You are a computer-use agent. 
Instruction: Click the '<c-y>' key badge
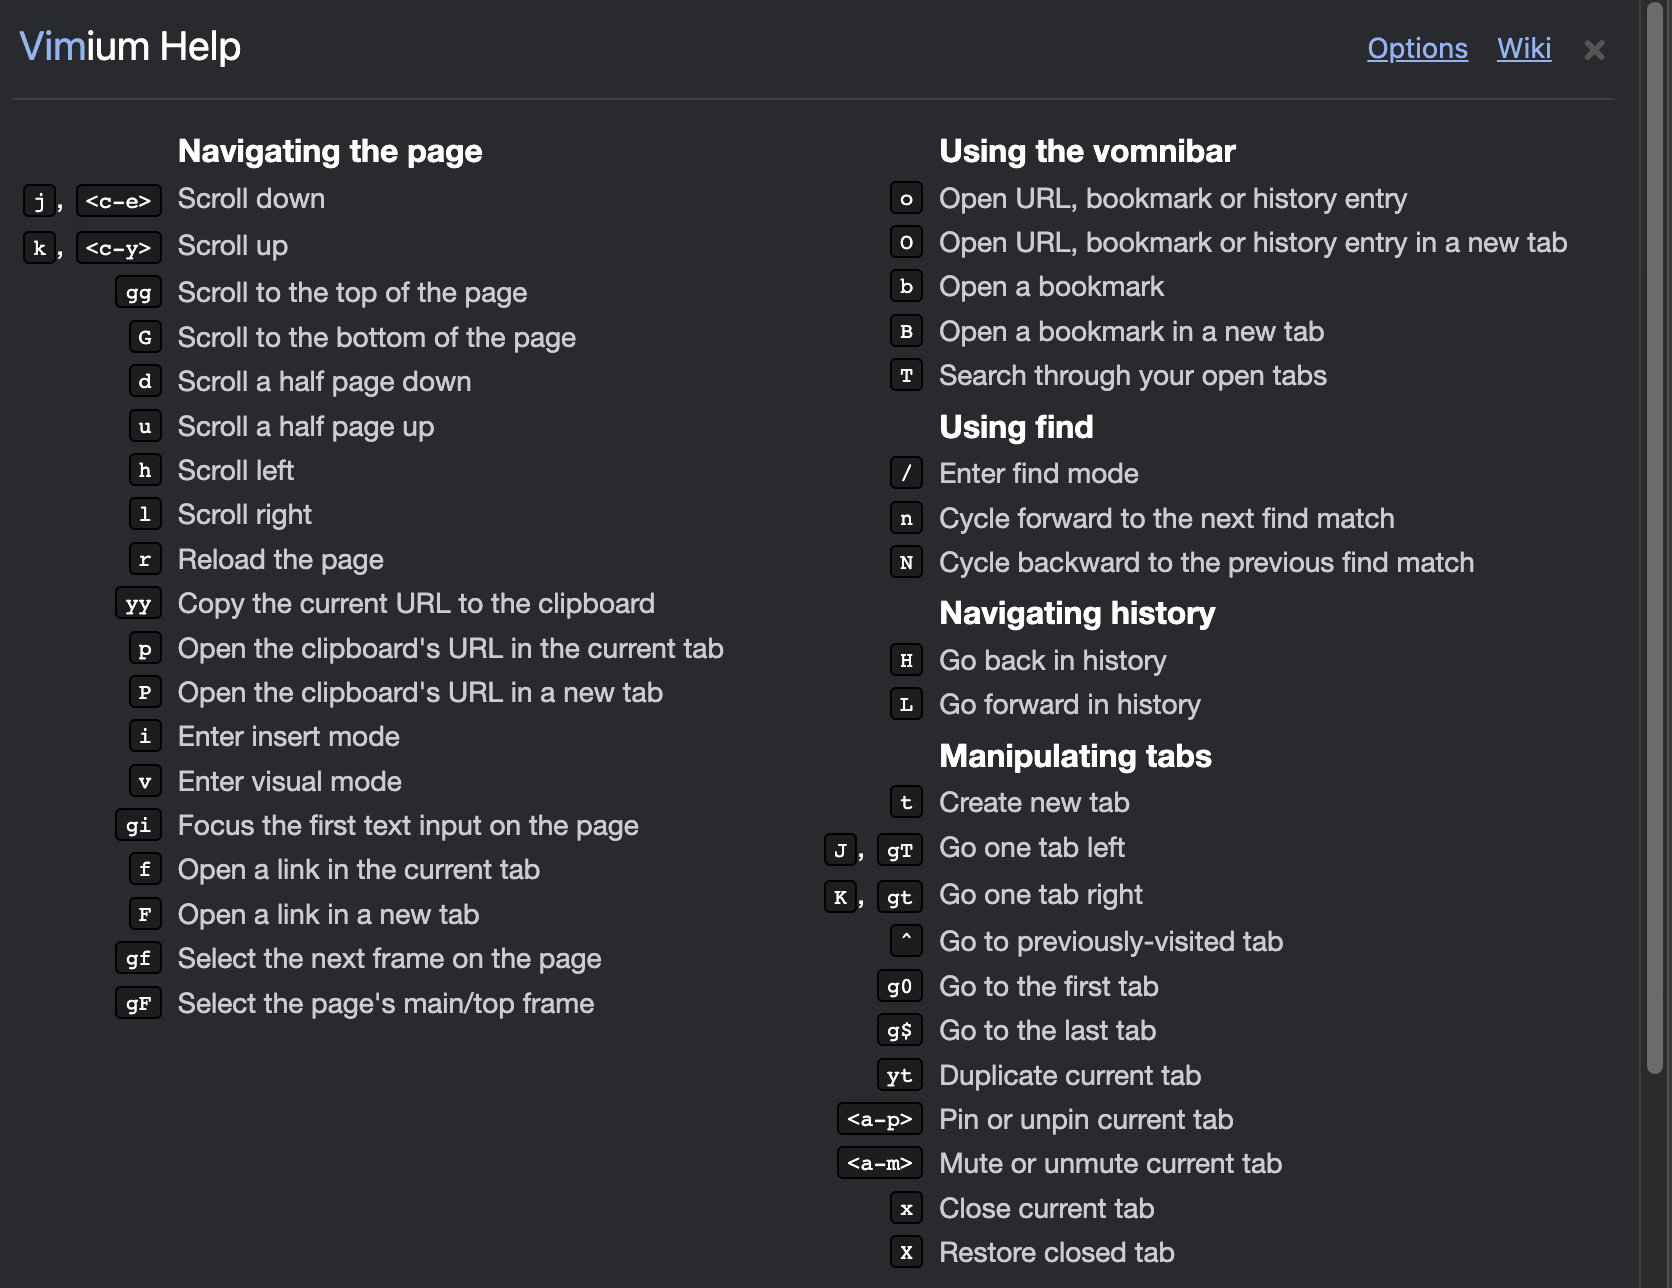pos(118,248)
